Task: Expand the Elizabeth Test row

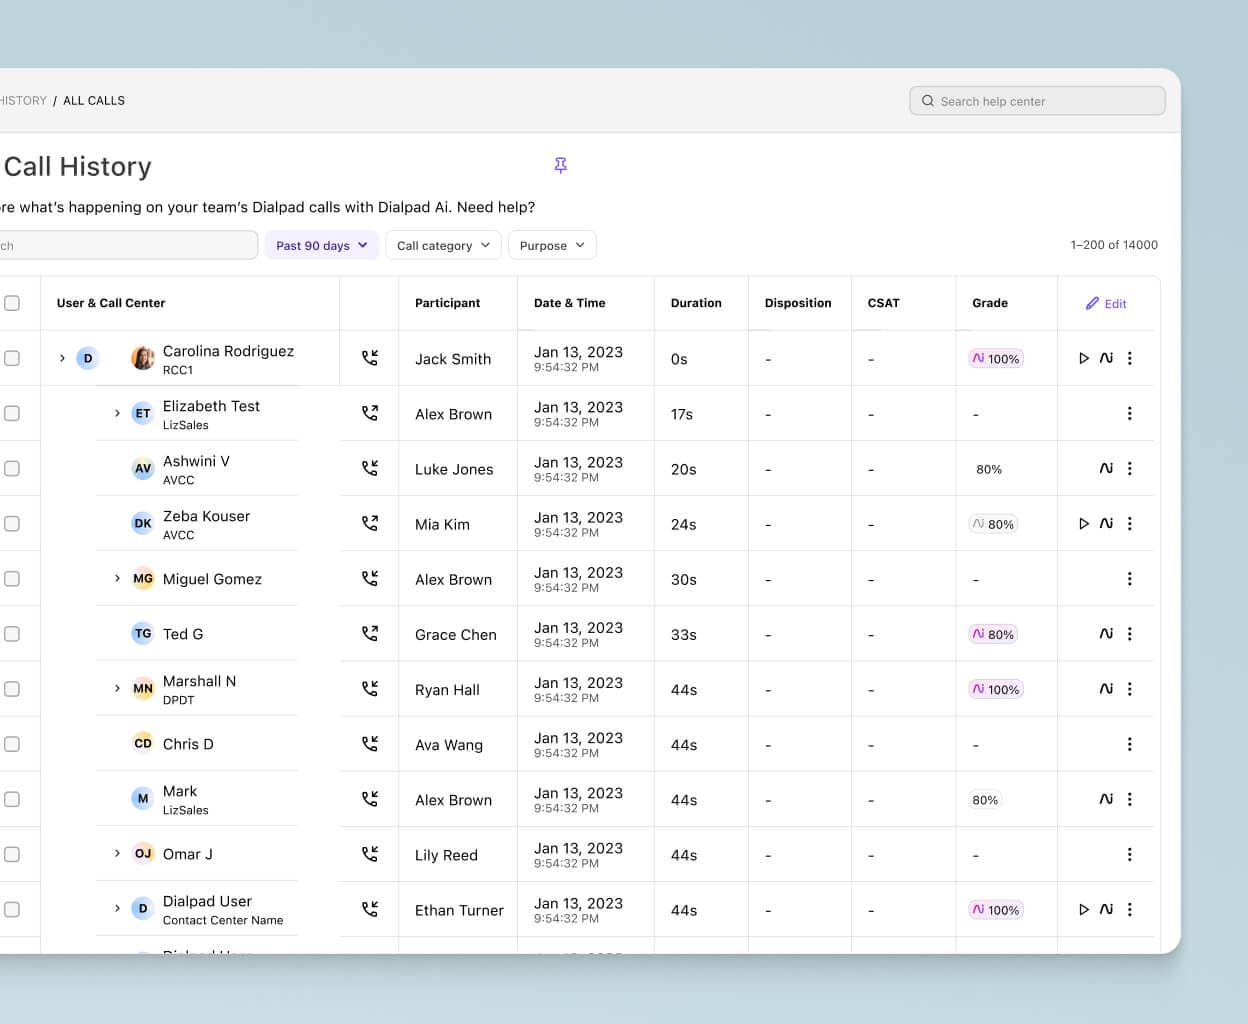Action: click(x=117, y=413)
